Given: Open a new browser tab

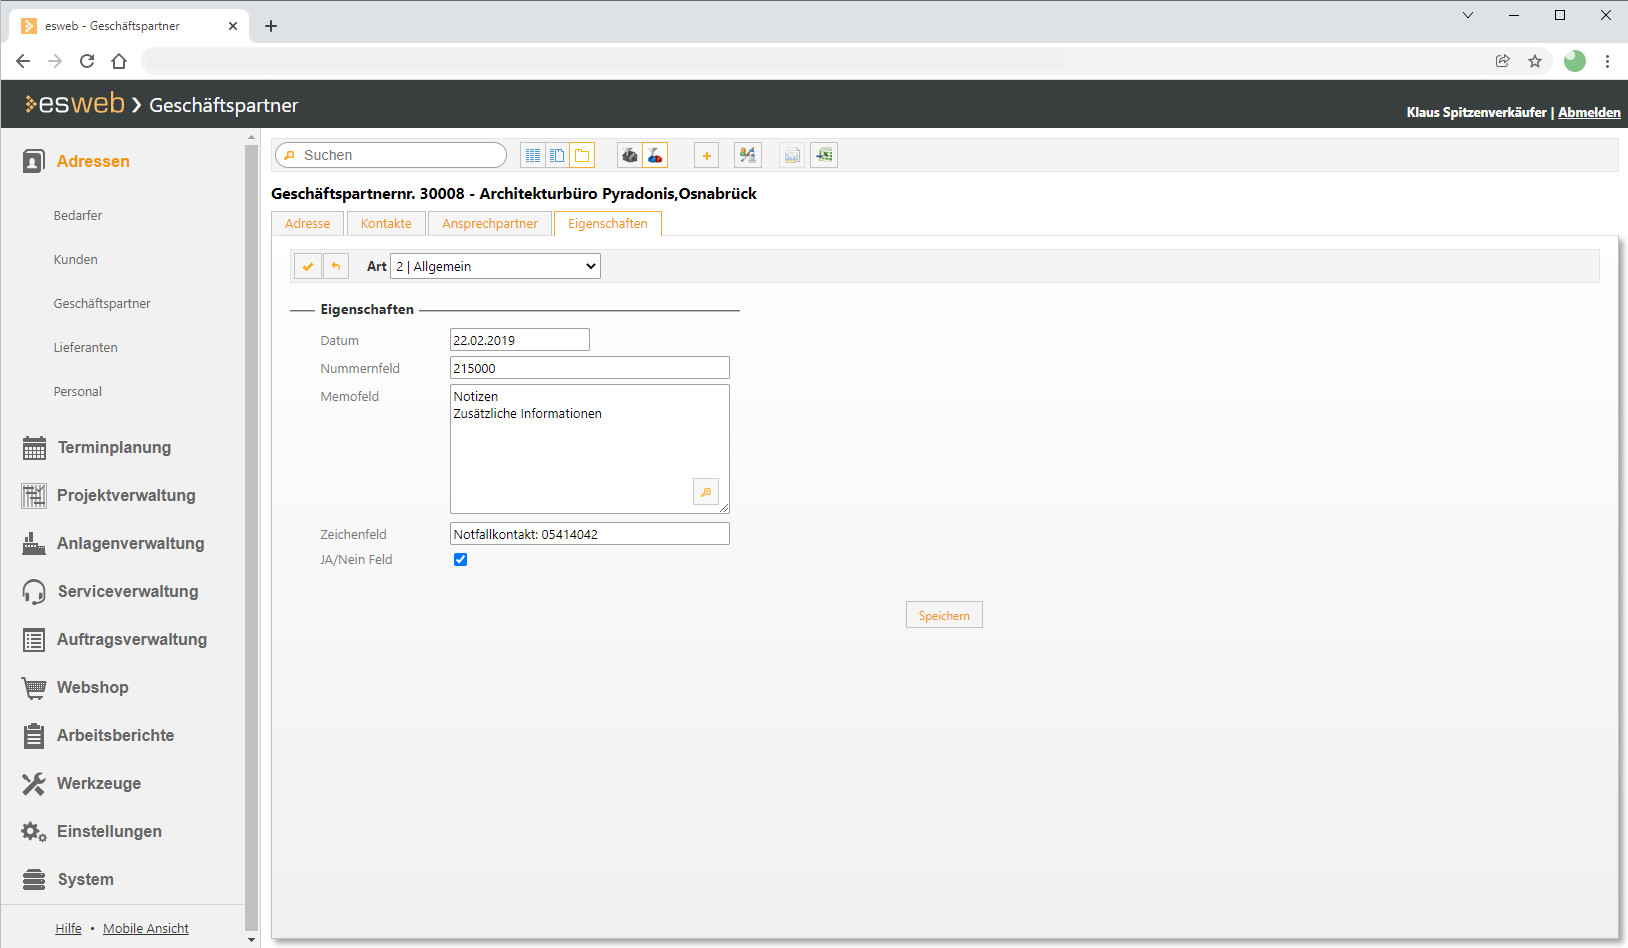Looking at the screenshot, I should tap(271, 26).
